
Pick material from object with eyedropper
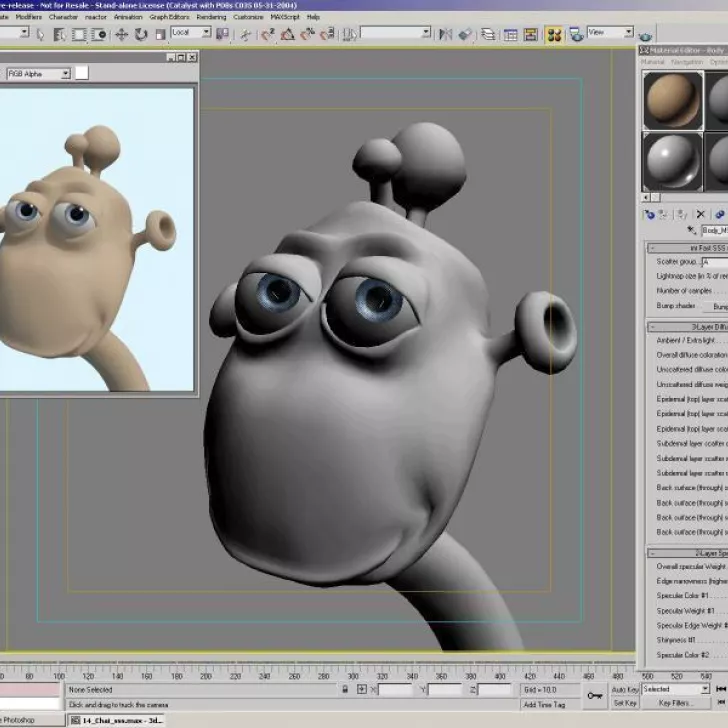pos(690,230)
